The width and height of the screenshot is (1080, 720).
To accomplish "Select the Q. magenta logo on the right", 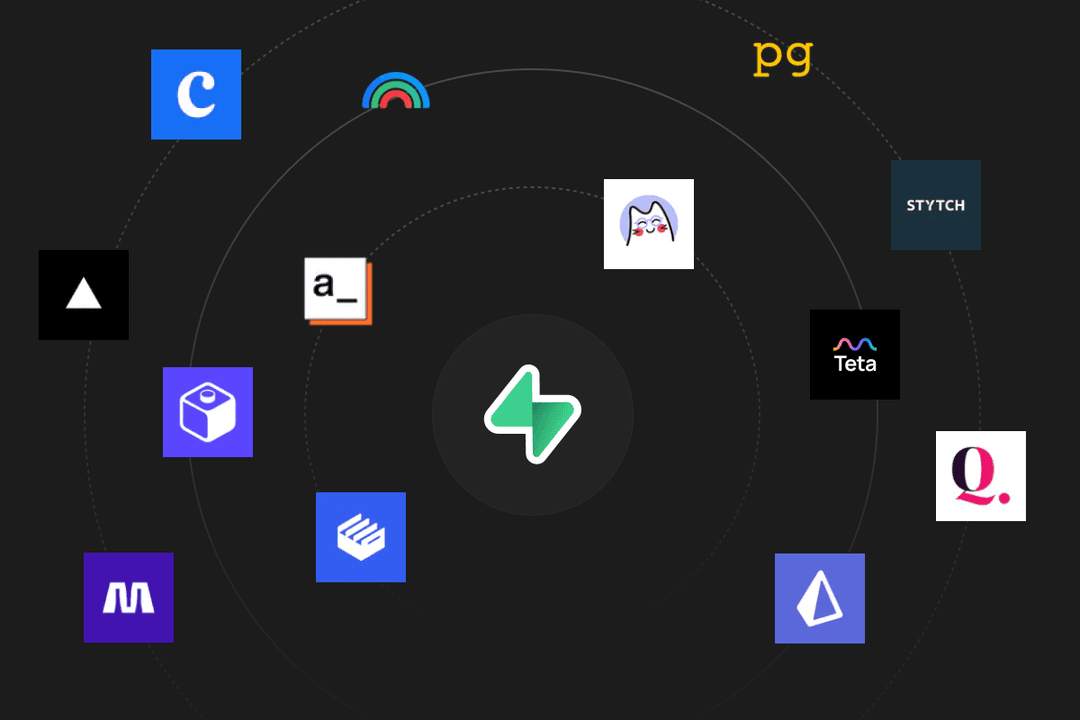I will [x=980, y=476].
